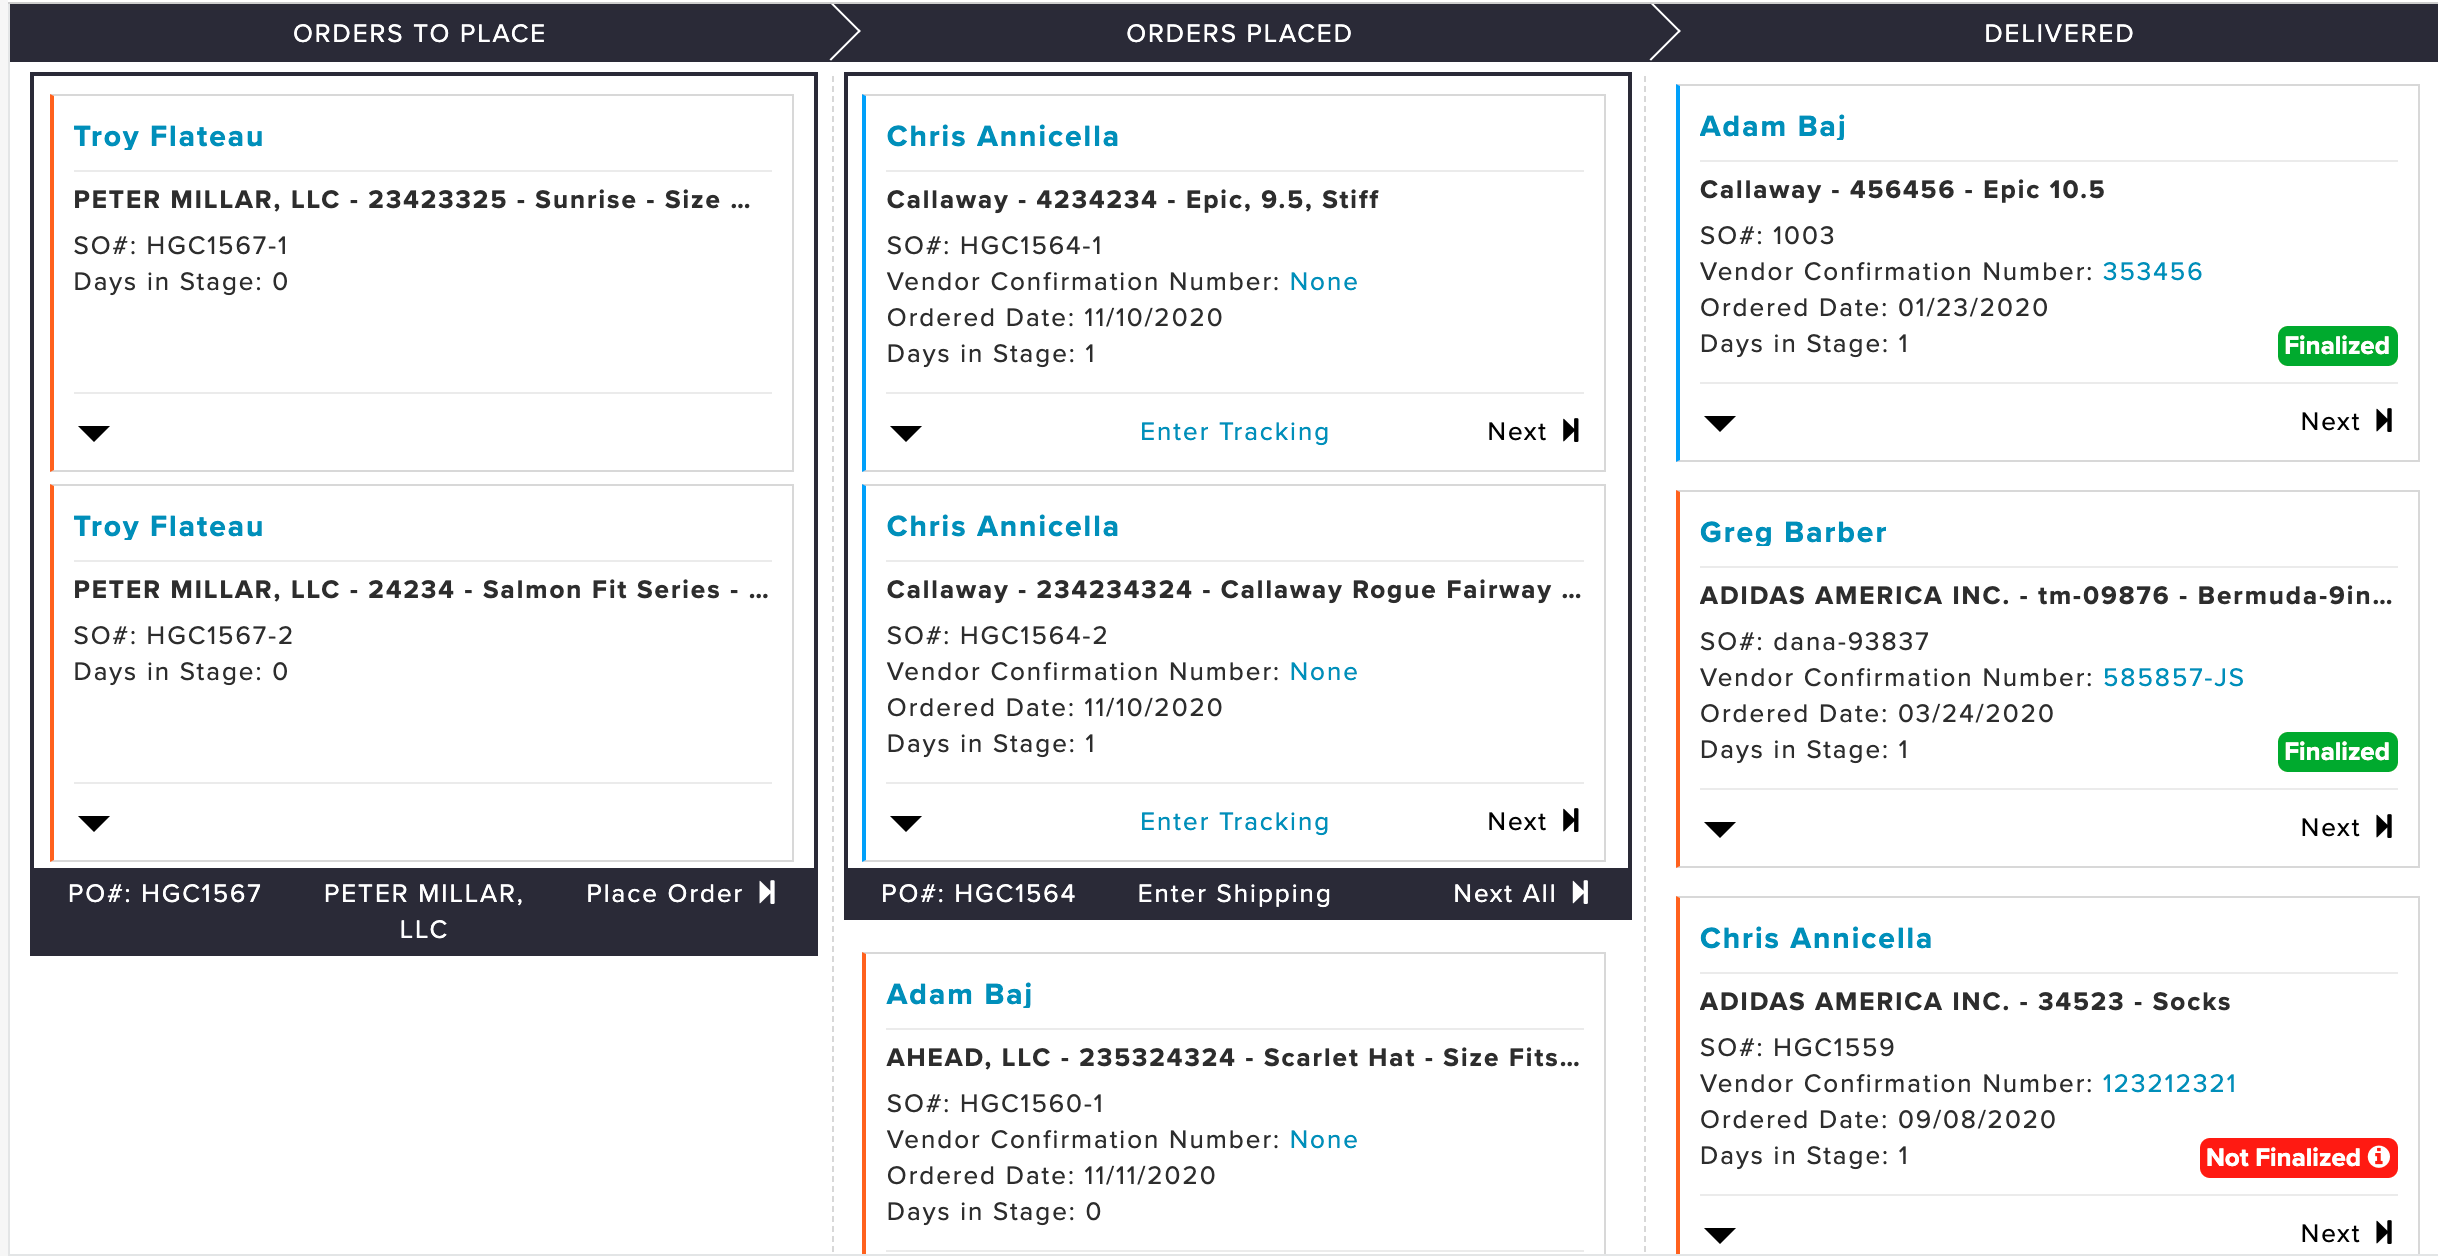
Task: Click the Not Finalized red badge
Action: click(x=2298, y=1158)
